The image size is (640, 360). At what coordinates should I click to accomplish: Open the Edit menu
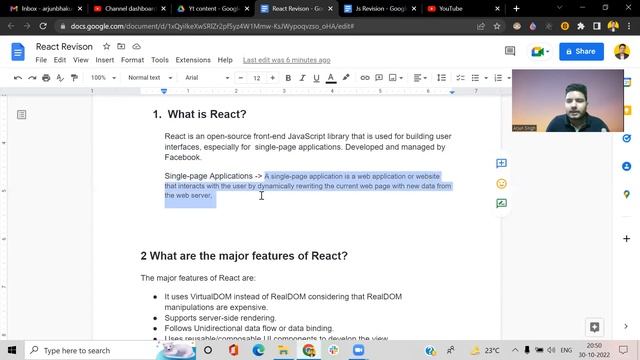(60, 60)
